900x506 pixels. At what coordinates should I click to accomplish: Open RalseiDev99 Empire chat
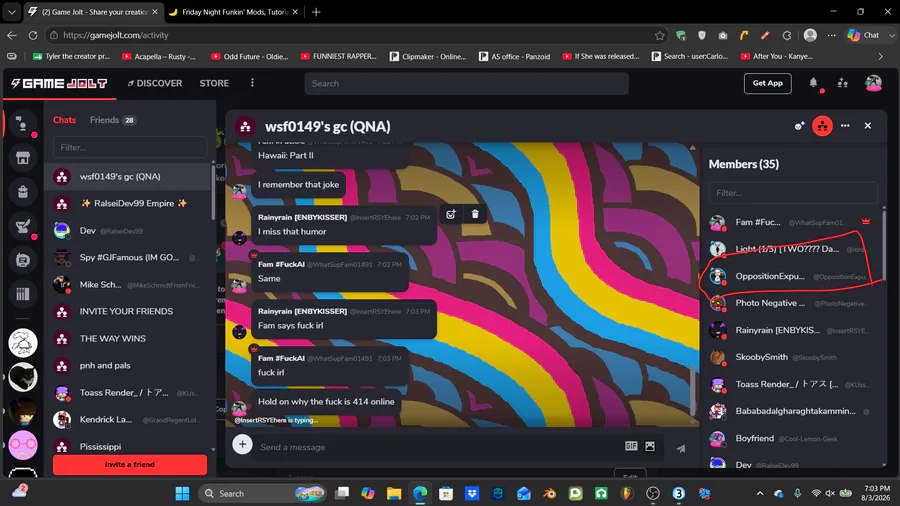pyautogui.click(x=127, y=203)
